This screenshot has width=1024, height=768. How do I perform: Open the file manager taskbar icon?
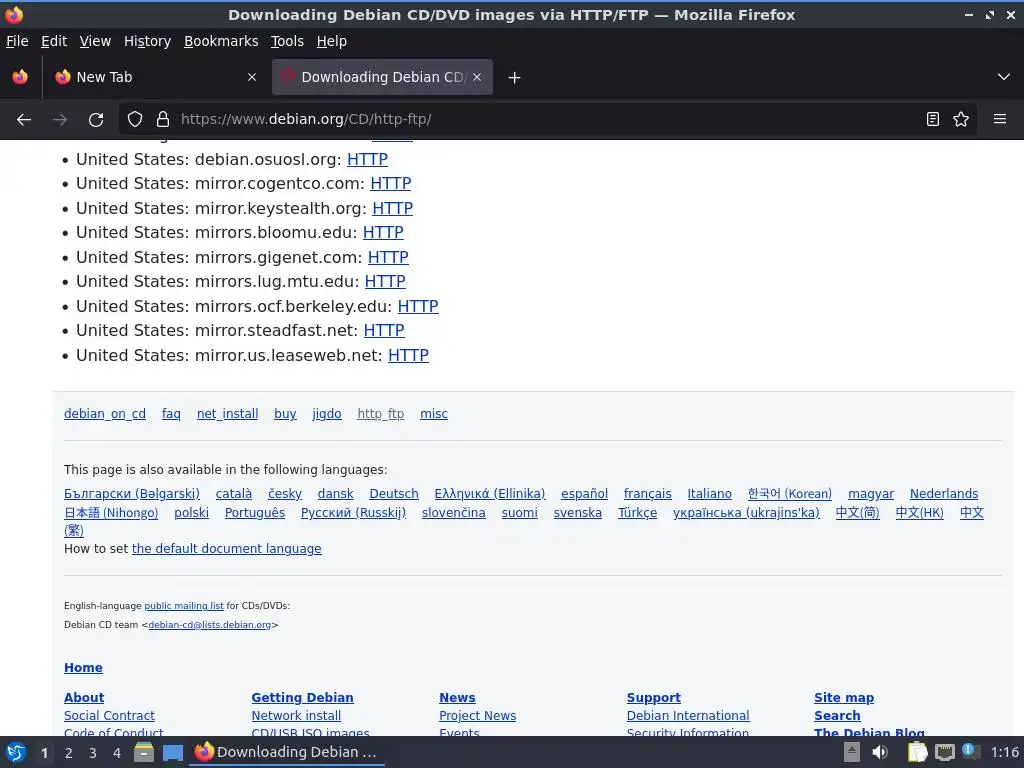pyautogui.click(x=143, y=752)
